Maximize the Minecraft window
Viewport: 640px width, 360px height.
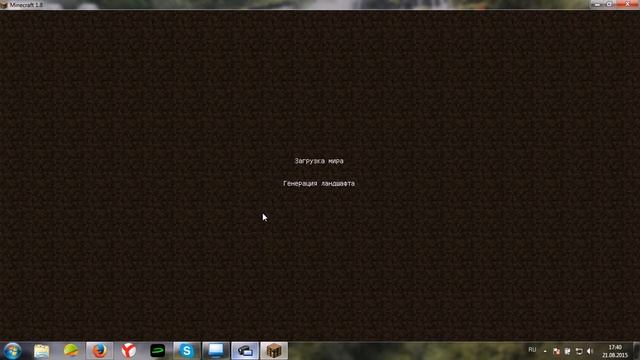[x=609, y=4]
